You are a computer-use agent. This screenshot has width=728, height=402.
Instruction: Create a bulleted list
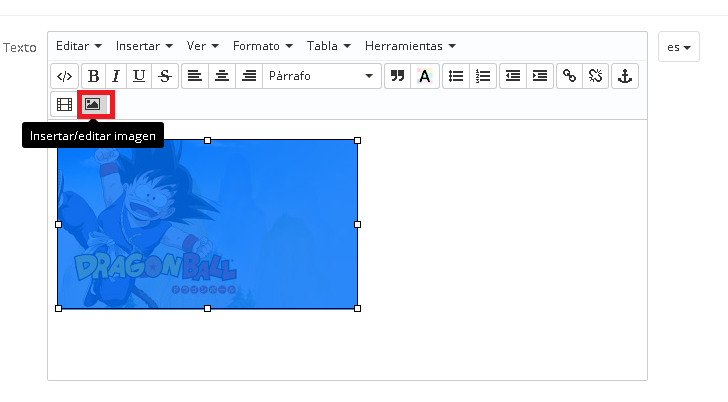coord(456,76)
